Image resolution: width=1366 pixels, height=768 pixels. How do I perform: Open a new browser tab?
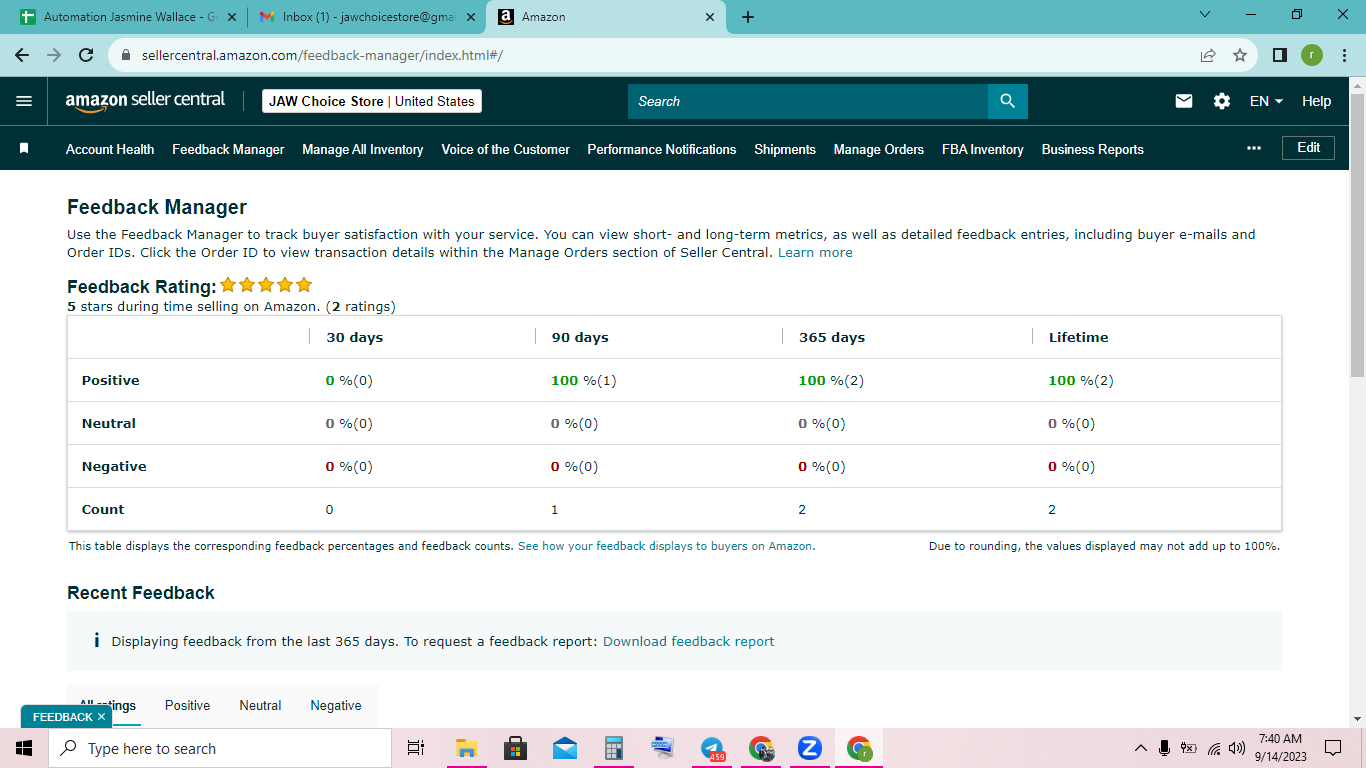[x=748, y=17]
